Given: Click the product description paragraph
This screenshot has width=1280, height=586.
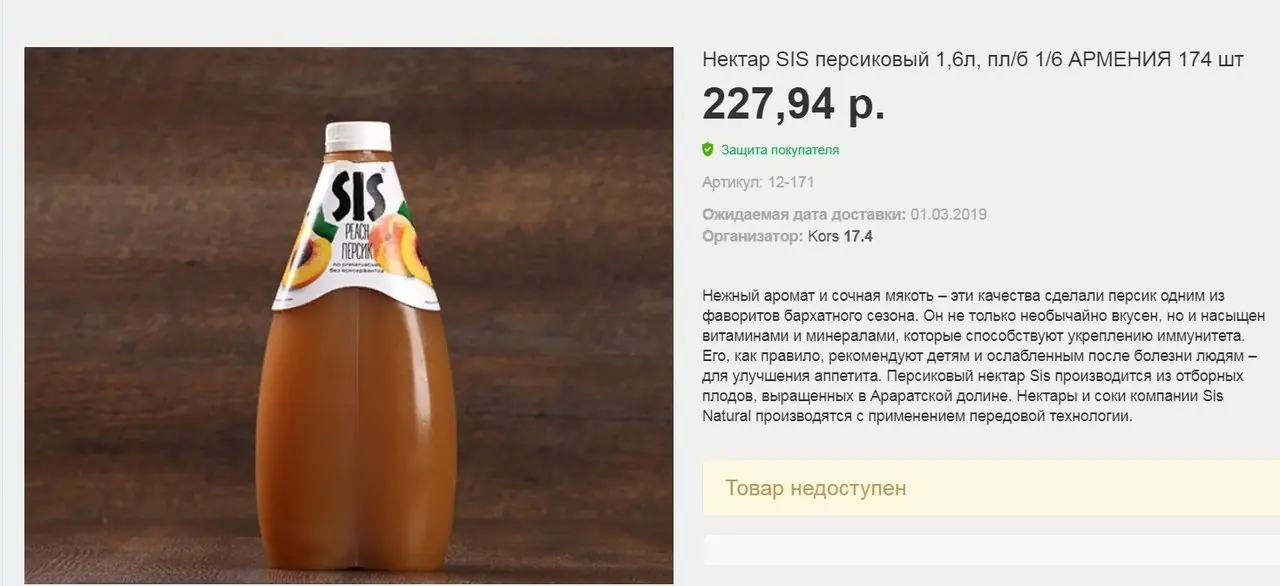Looking at the screenshot, I should (983, 356).
